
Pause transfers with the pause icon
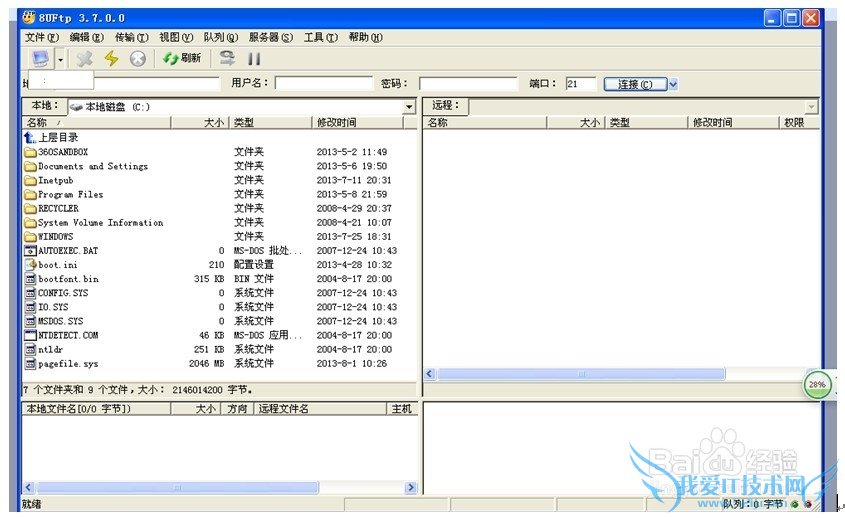pyautogui.click(x=254, y=58)
